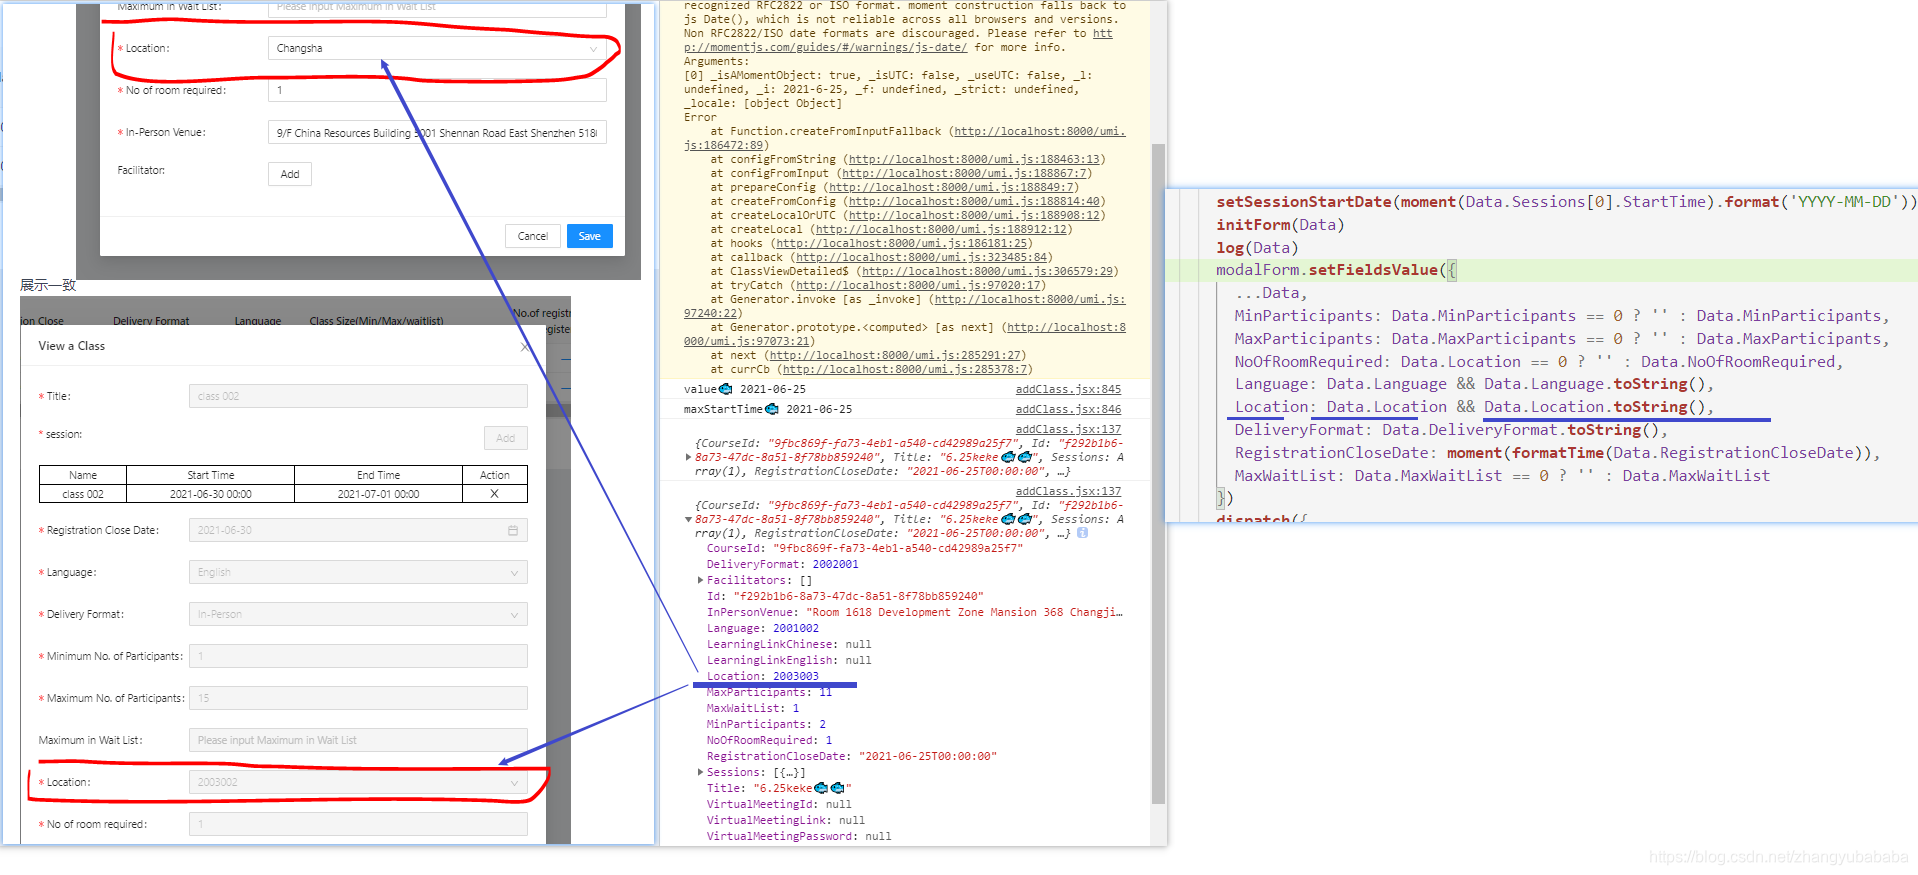Click No of room required field in View a Class

358,824
